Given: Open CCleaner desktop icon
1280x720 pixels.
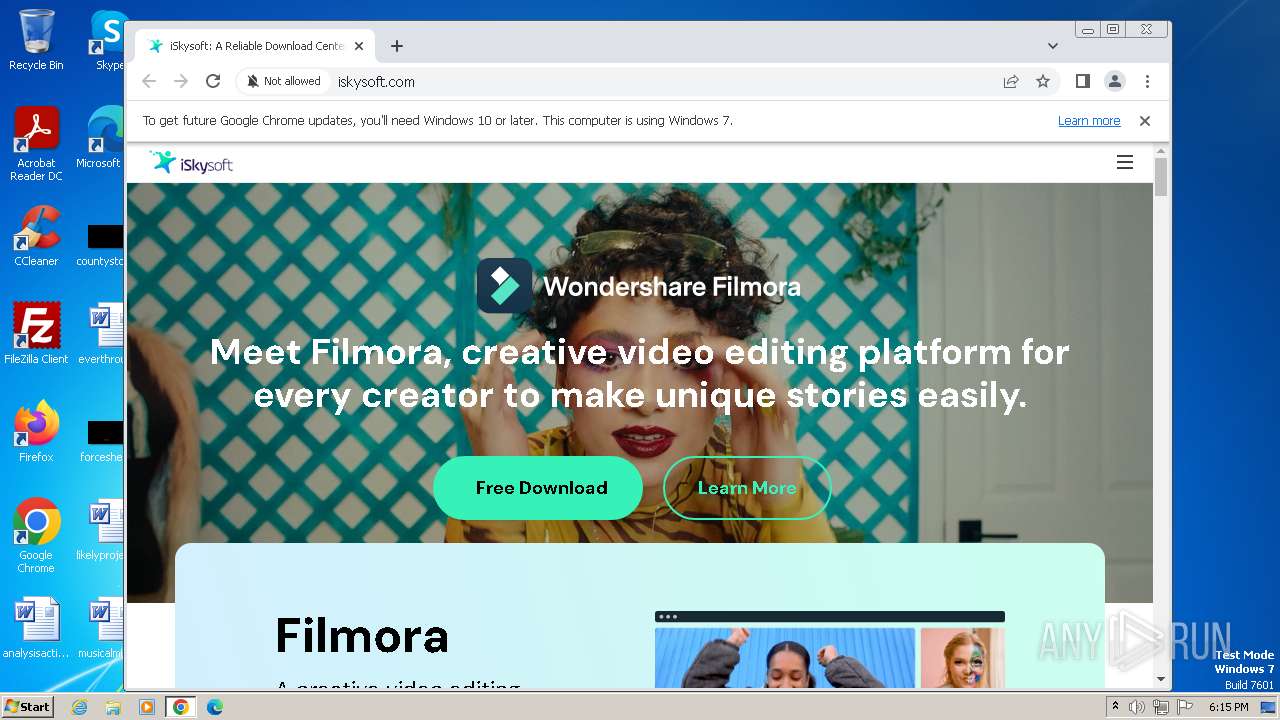Looking at the screenshot, I should (x=36, y=236).
